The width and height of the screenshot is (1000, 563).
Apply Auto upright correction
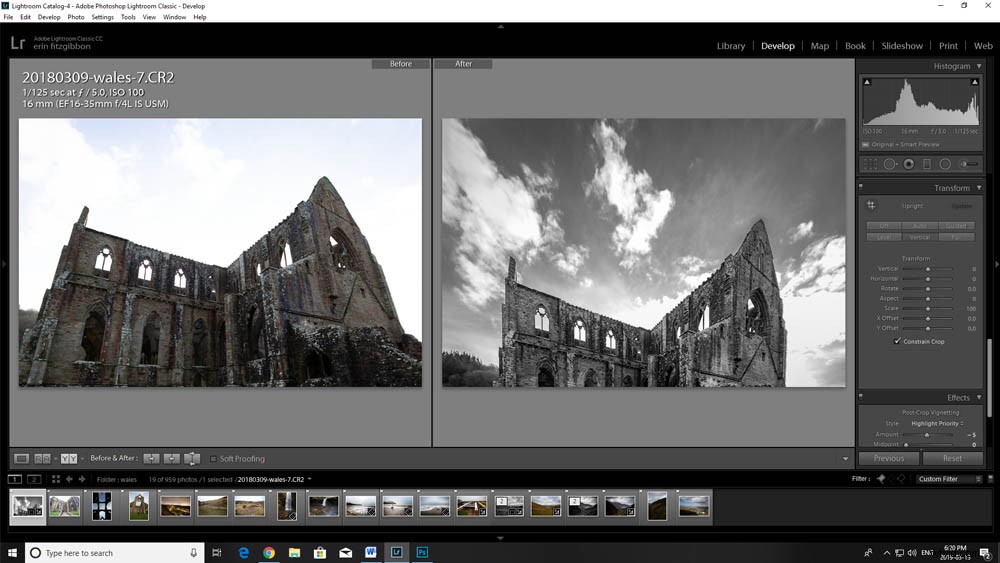920,226
